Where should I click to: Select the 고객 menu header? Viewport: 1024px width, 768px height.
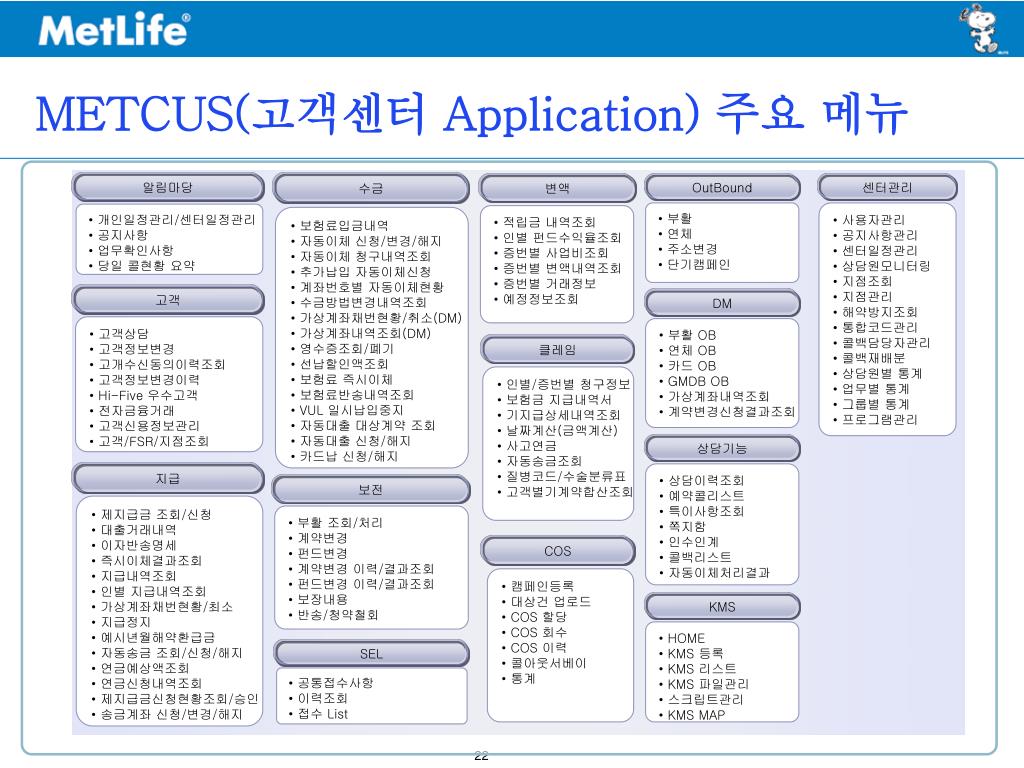(x=168, y=300)
